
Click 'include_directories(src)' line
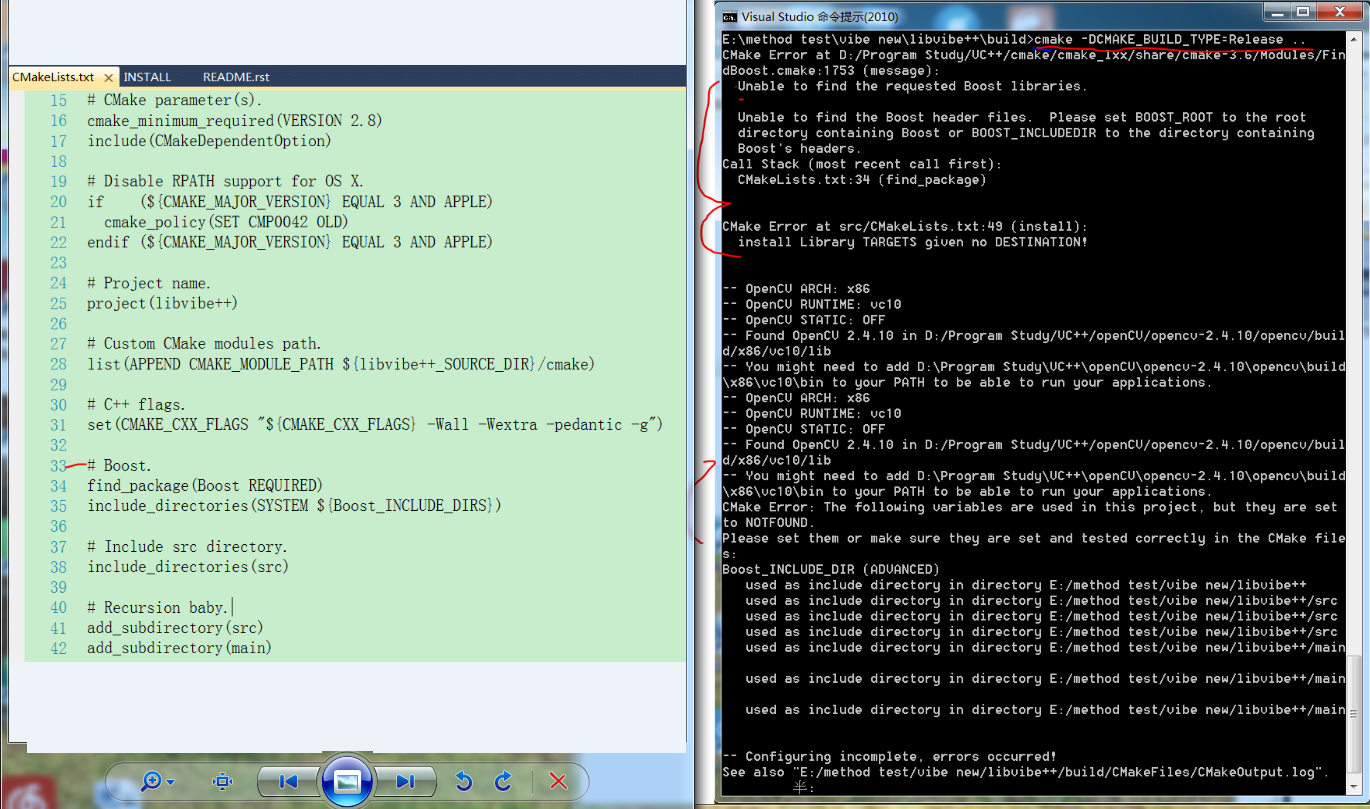click(187, 567)
